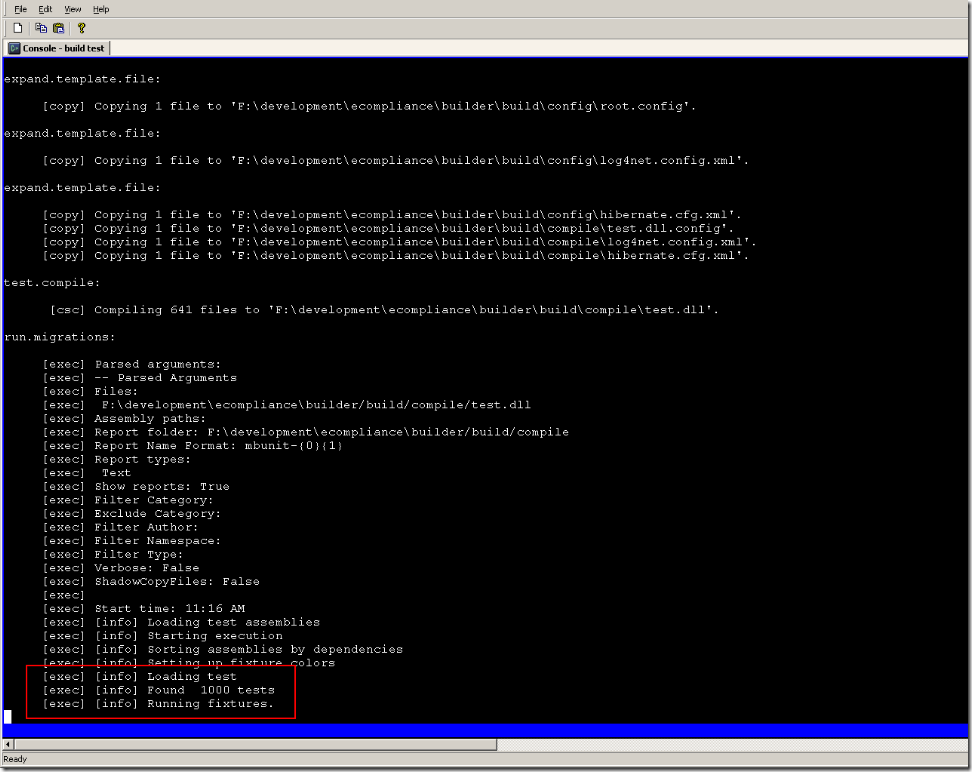Image resolution: width=972 pixels, height=772 pixels.
Task: Click the Copy toolbar icon
Action: (41, 28)
